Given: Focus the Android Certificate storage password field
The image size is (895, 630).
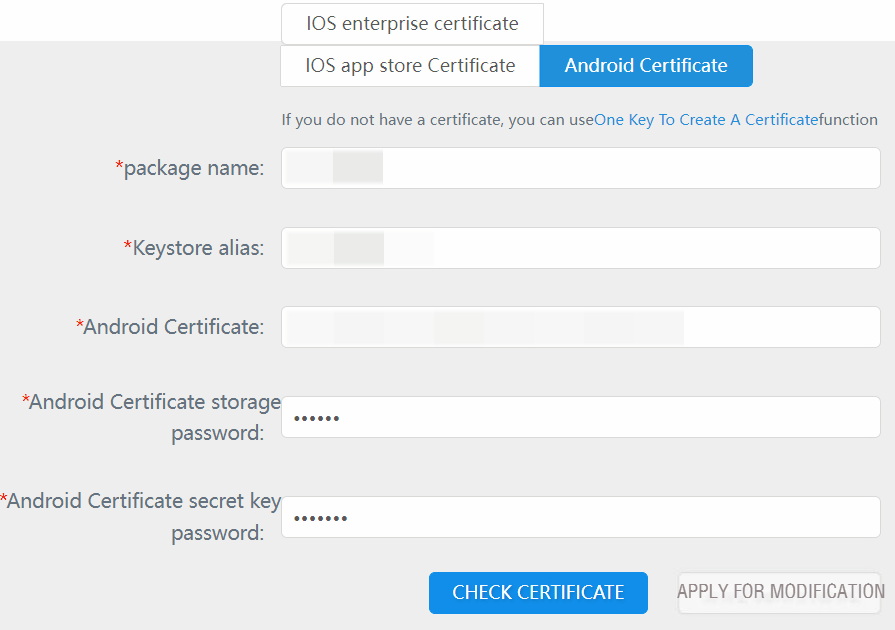Looking at the screenshot, I should point(580,417).
